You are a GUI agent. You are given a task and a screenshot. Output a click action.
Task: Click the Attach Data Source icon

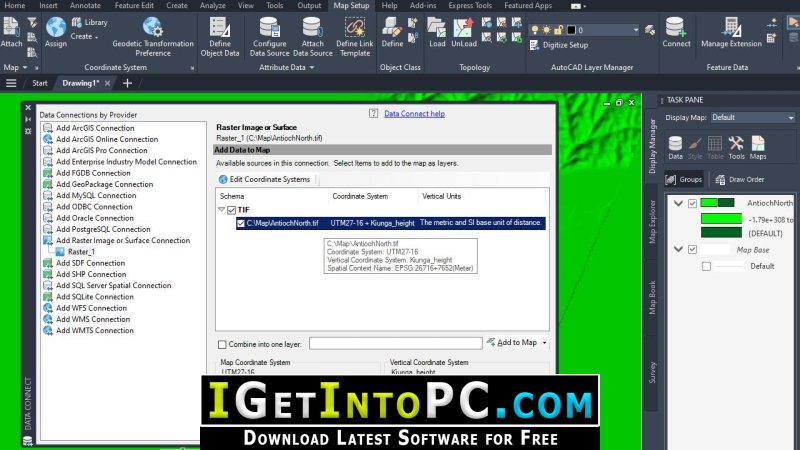tap(312, 27)
